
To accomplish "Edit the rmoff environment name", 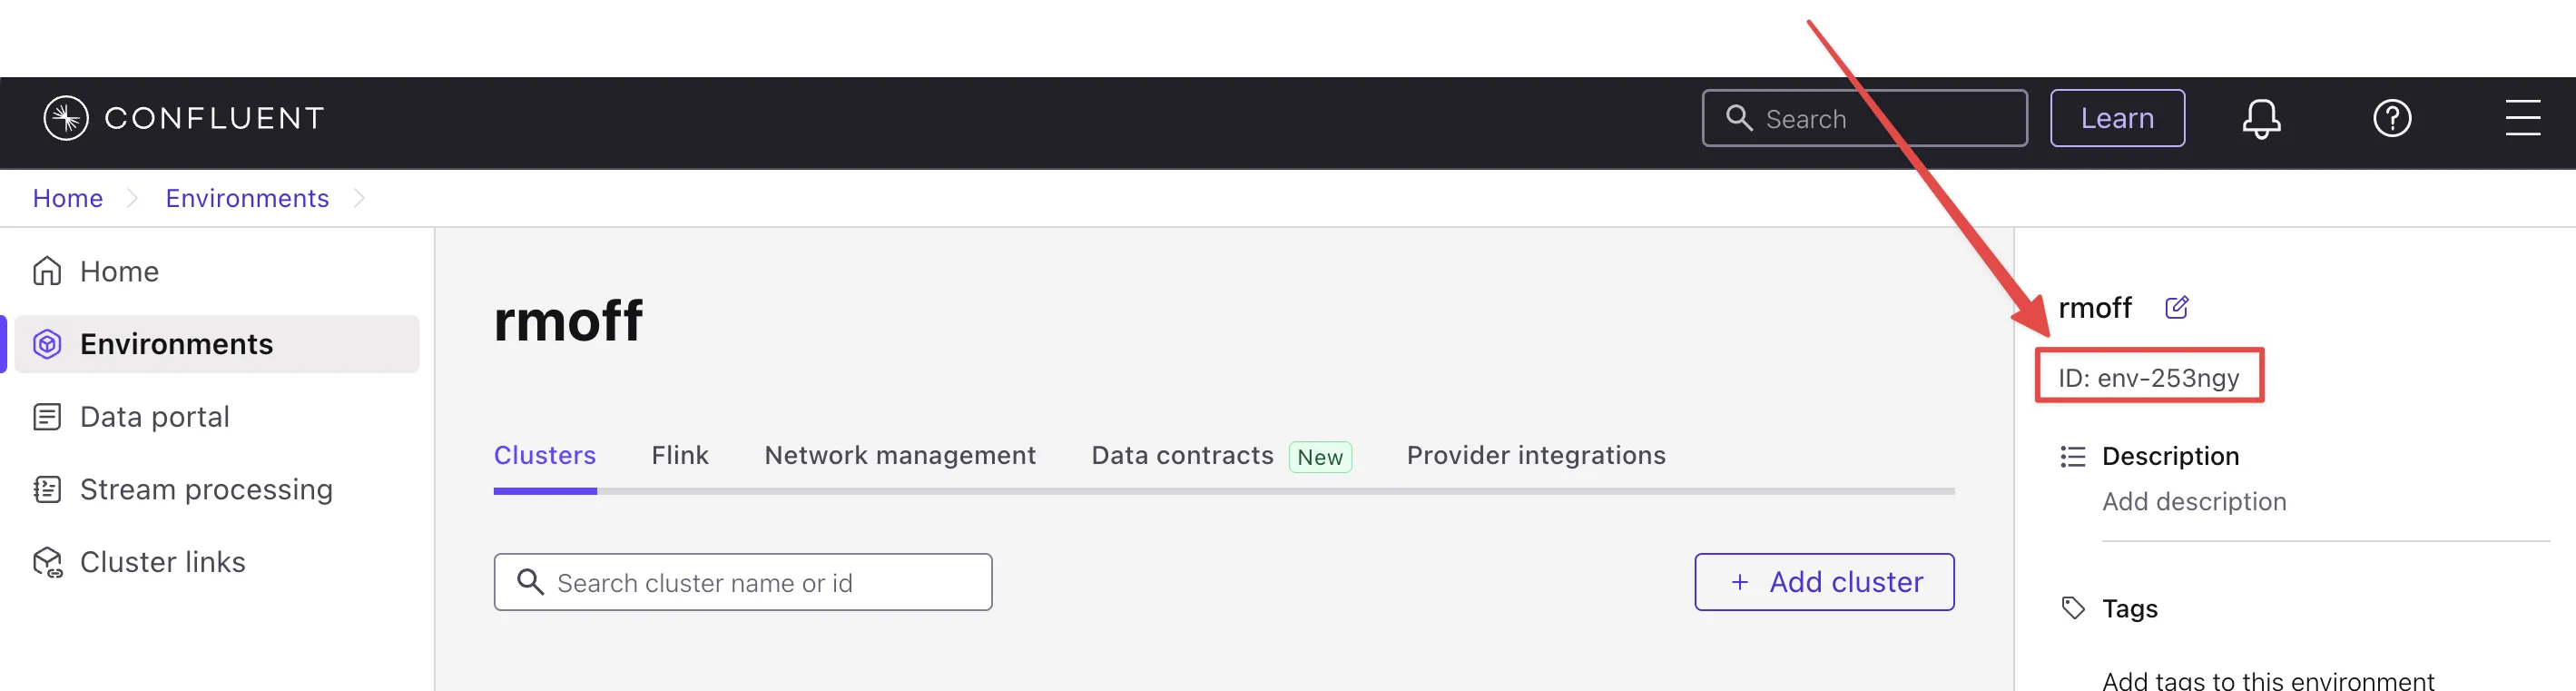I will (x=2176, y=307).
